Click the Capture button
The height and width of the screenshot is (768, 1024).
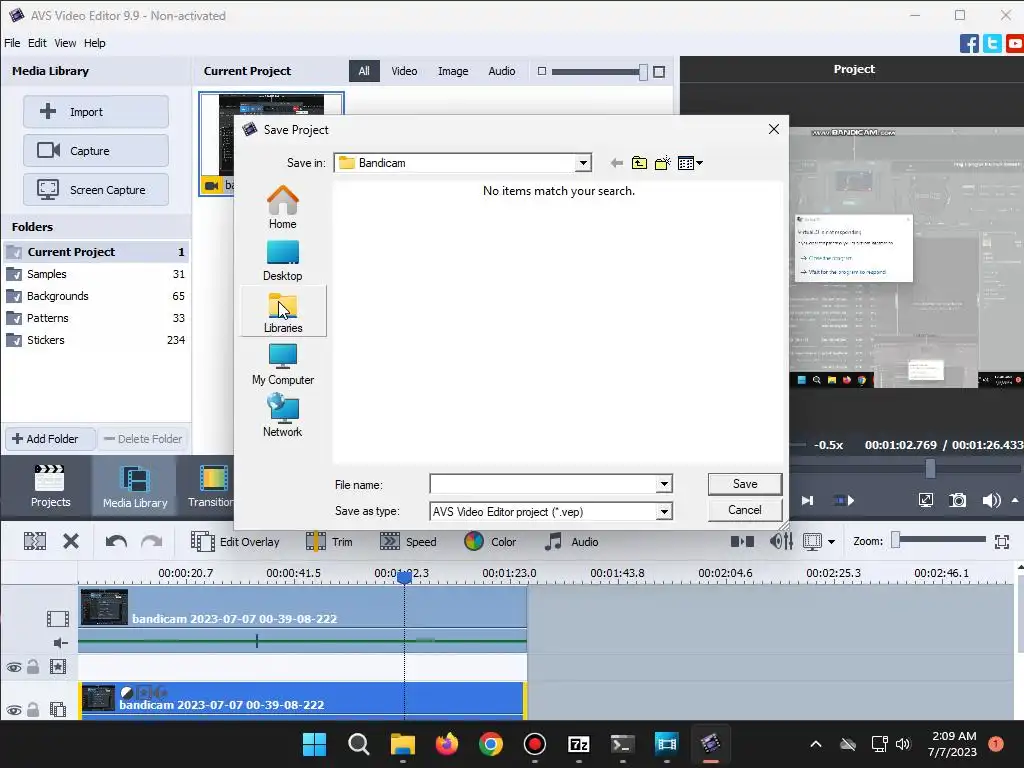[x=96, y=151]
